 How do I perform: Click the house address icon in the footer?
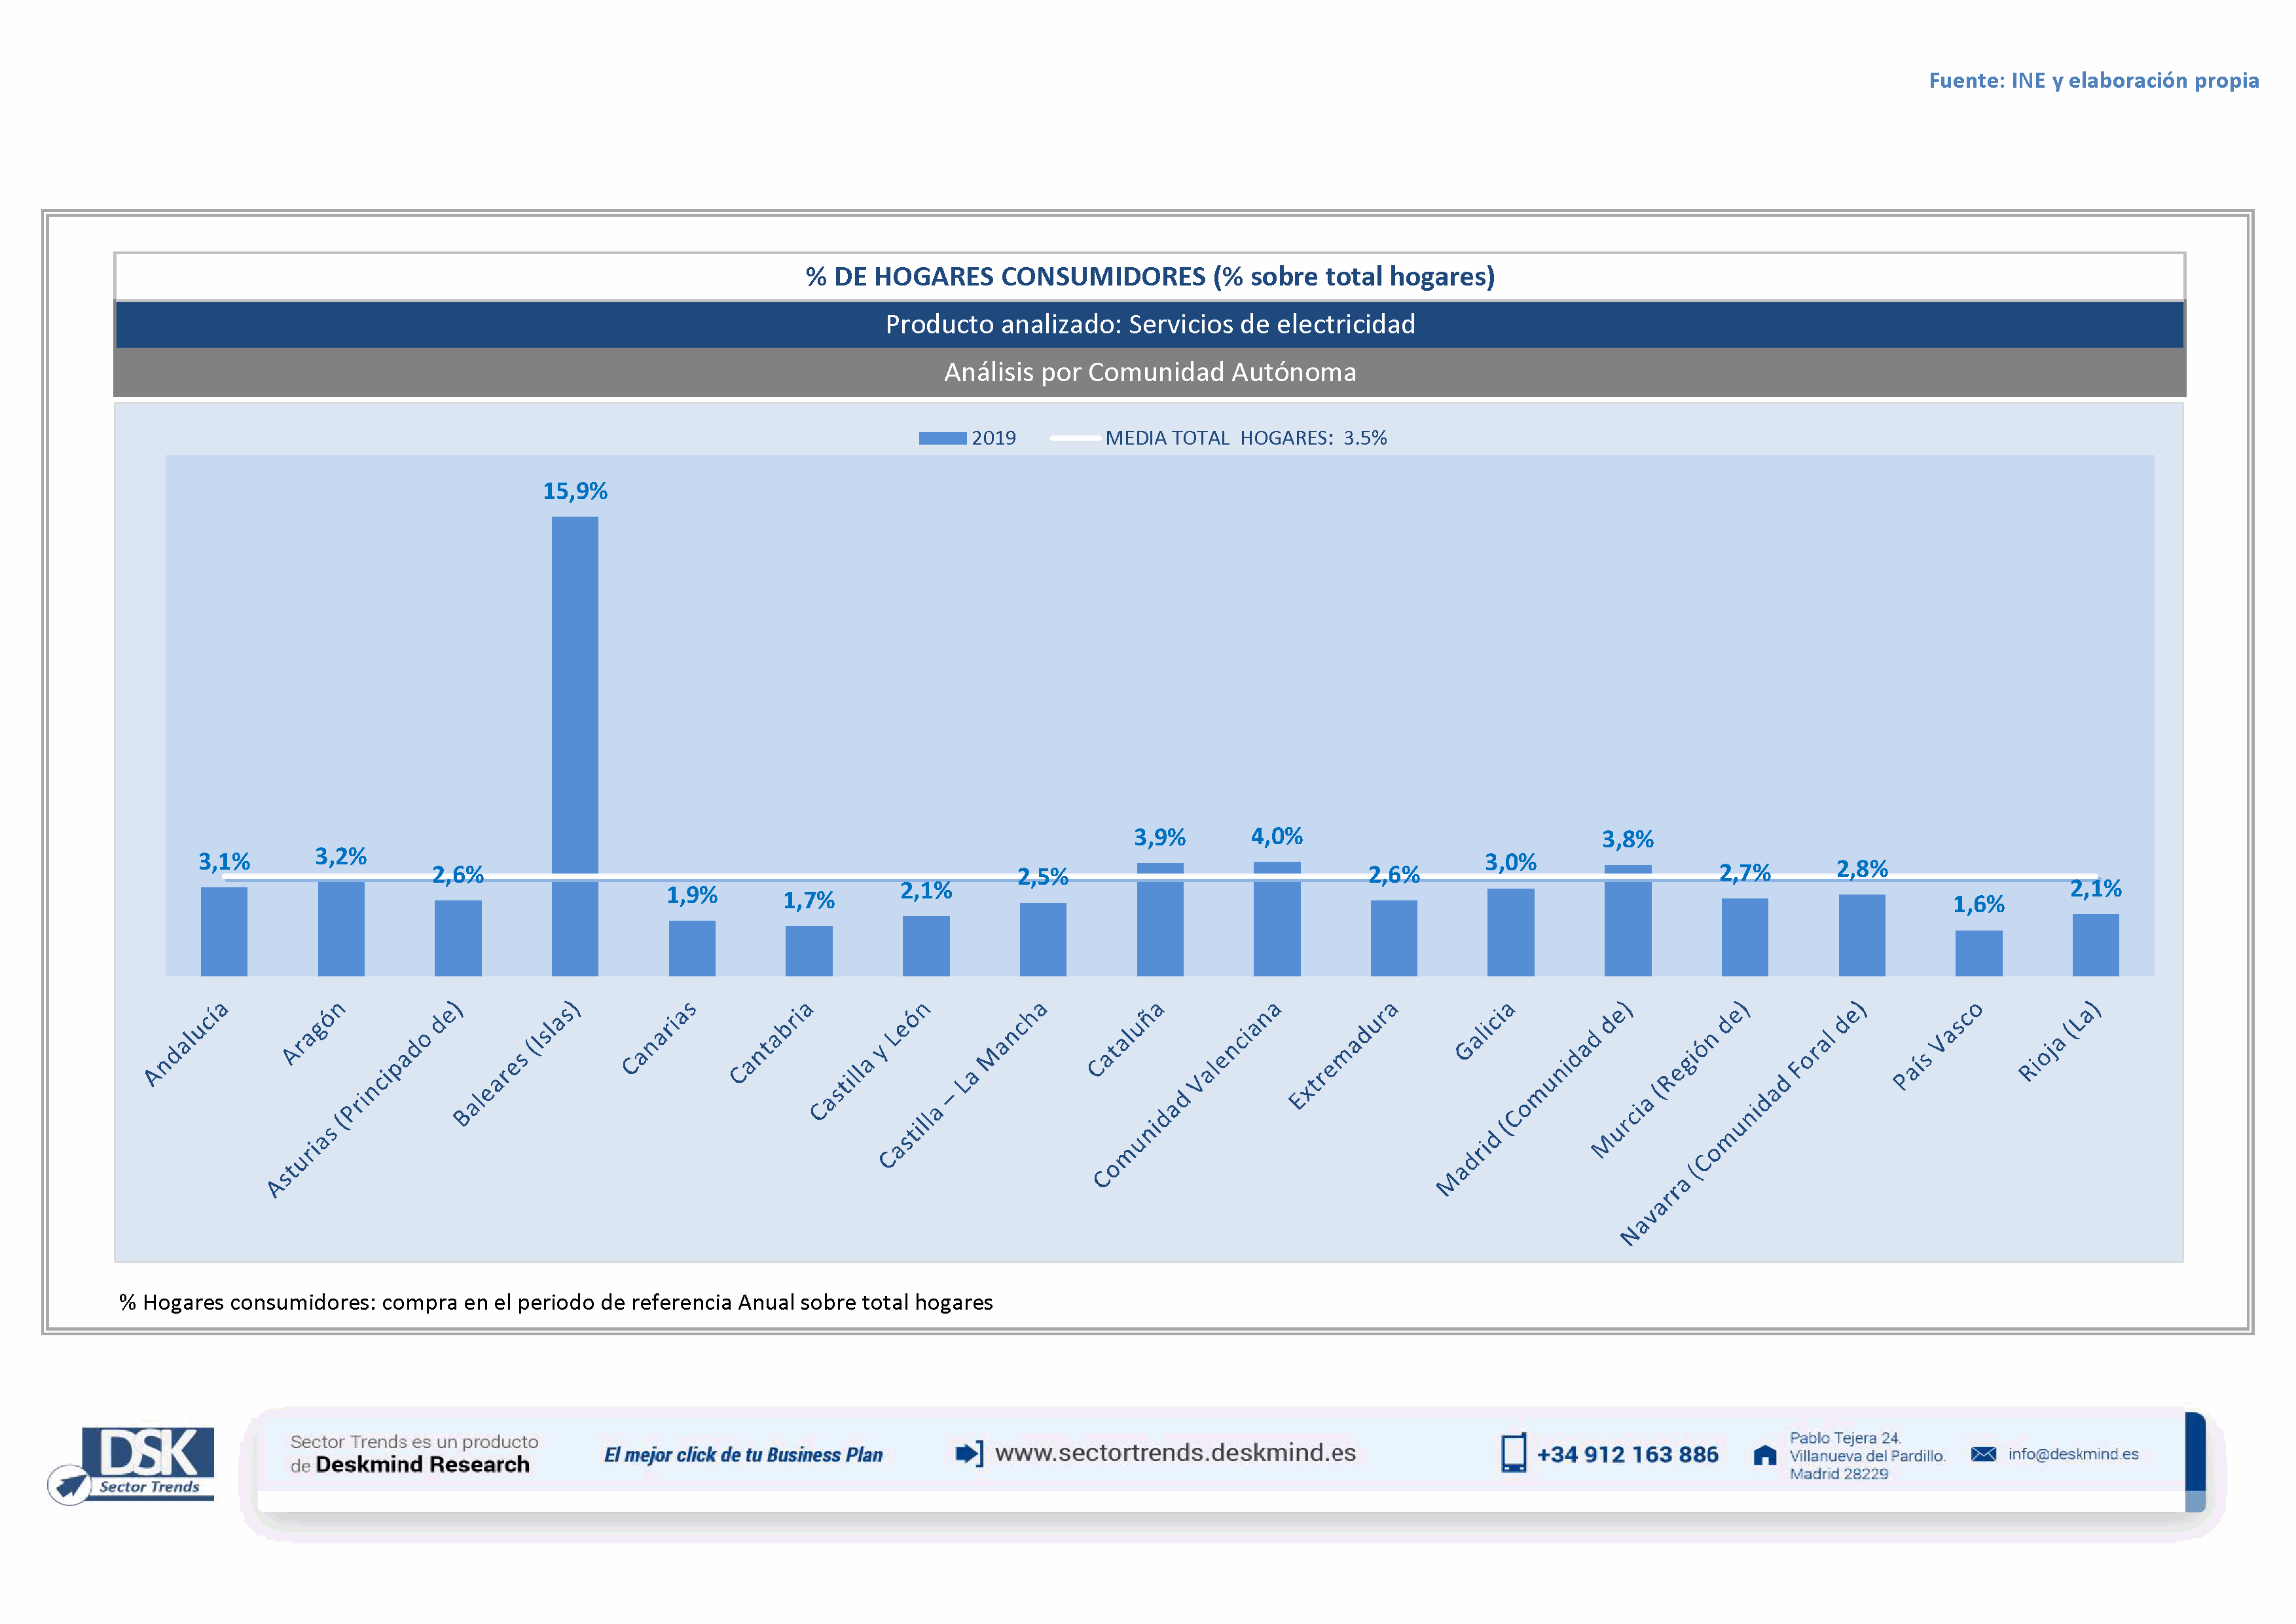point(1765,1455)
